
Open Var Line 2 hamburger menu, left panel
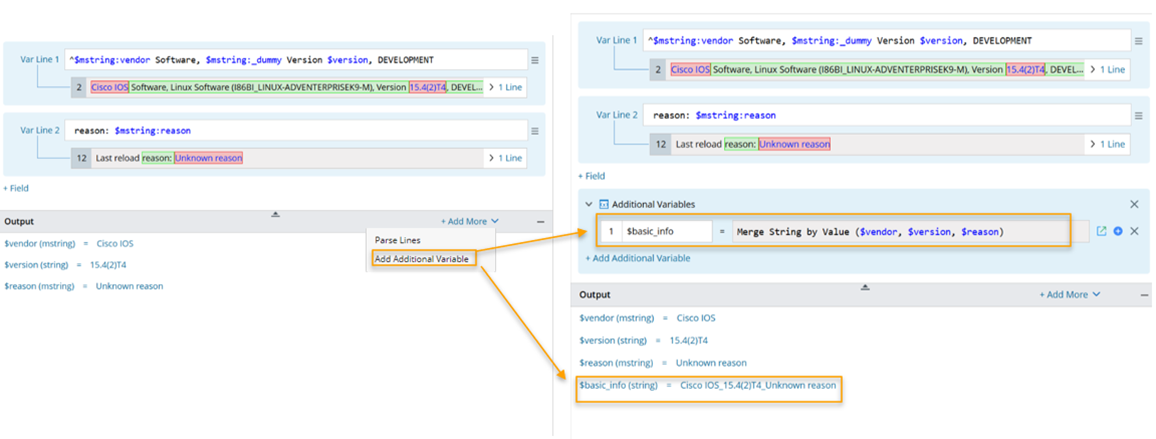tap(534, 131)
